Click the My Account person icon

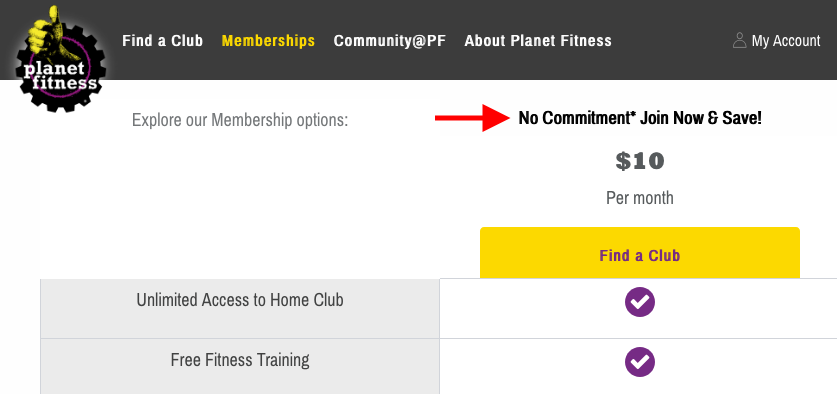point(739,41)
